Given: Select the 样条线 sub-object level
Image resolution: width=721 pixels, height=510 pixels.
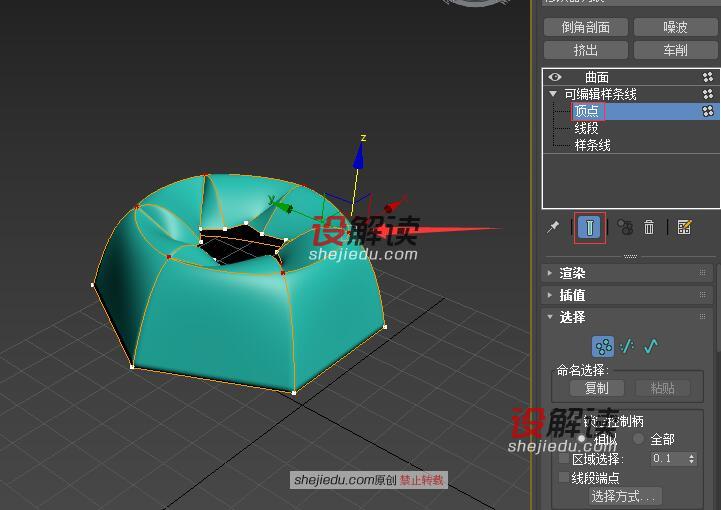Looking at the screenshot, I should [592, 145].
